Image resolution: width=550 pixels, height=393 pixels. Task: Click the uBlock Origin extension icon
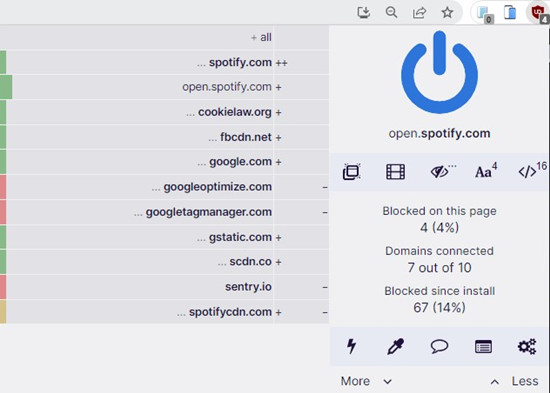[539, 13]
